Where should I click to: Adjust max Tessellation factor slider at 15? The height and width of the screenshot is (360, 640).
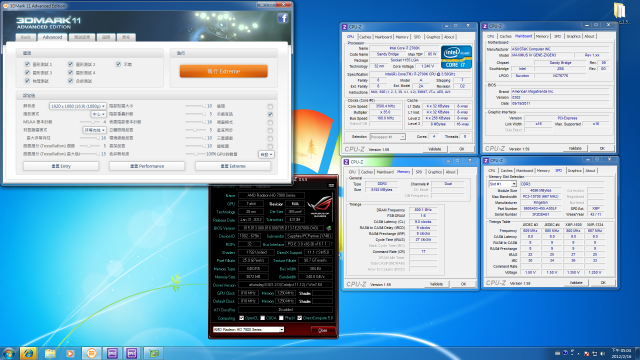90,154
